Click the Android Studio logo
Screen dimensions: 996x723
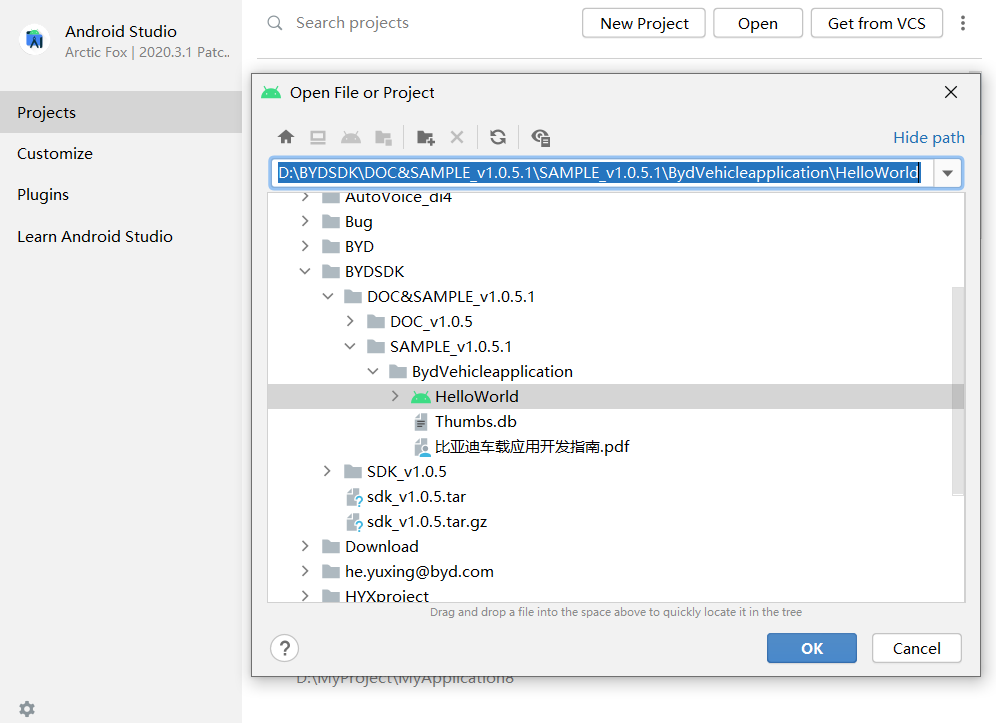[x=34, y=39]
